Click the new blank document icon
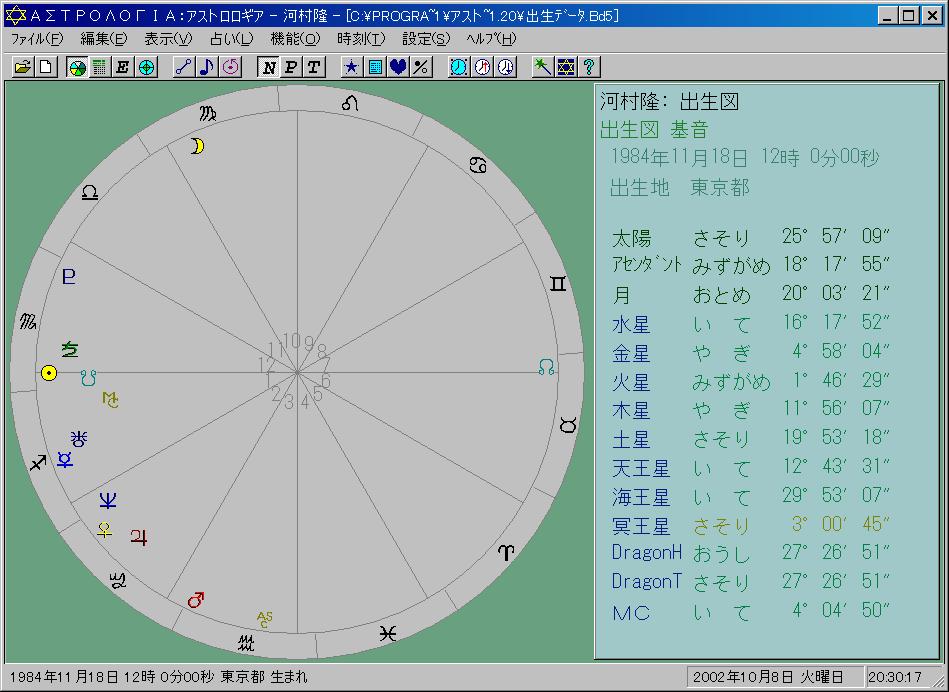Image resolution: width=949 pixels, height=692 pixels. tap(45, 67)
